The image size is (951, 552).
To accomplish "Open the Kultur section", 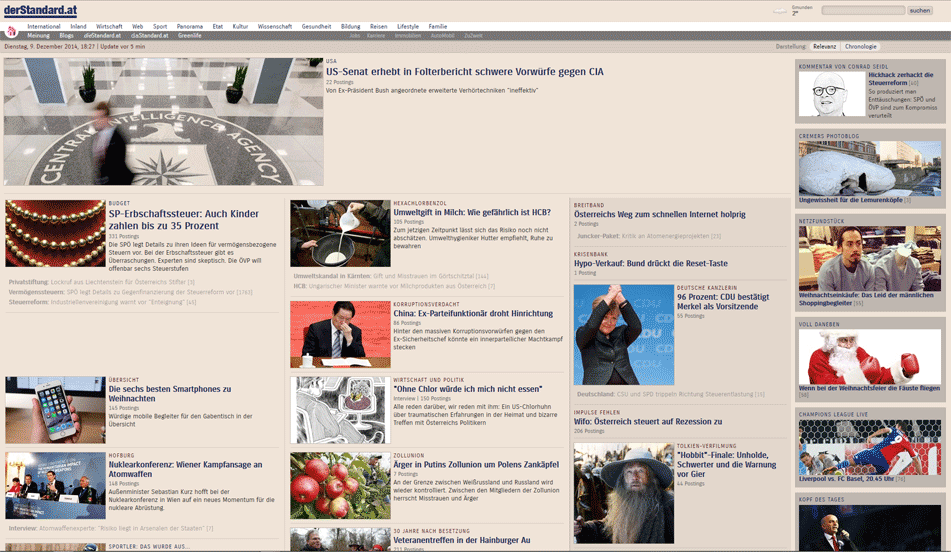I will (240, 27).
